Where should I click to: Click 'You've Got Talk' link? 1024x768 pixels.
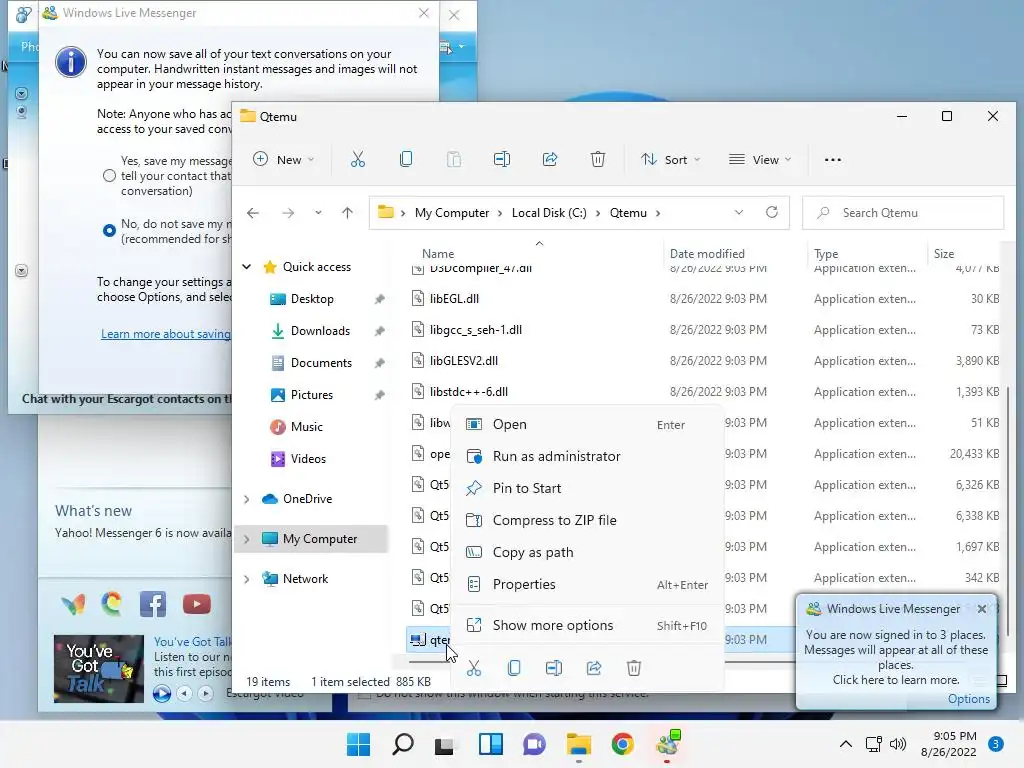click(193, 642)
